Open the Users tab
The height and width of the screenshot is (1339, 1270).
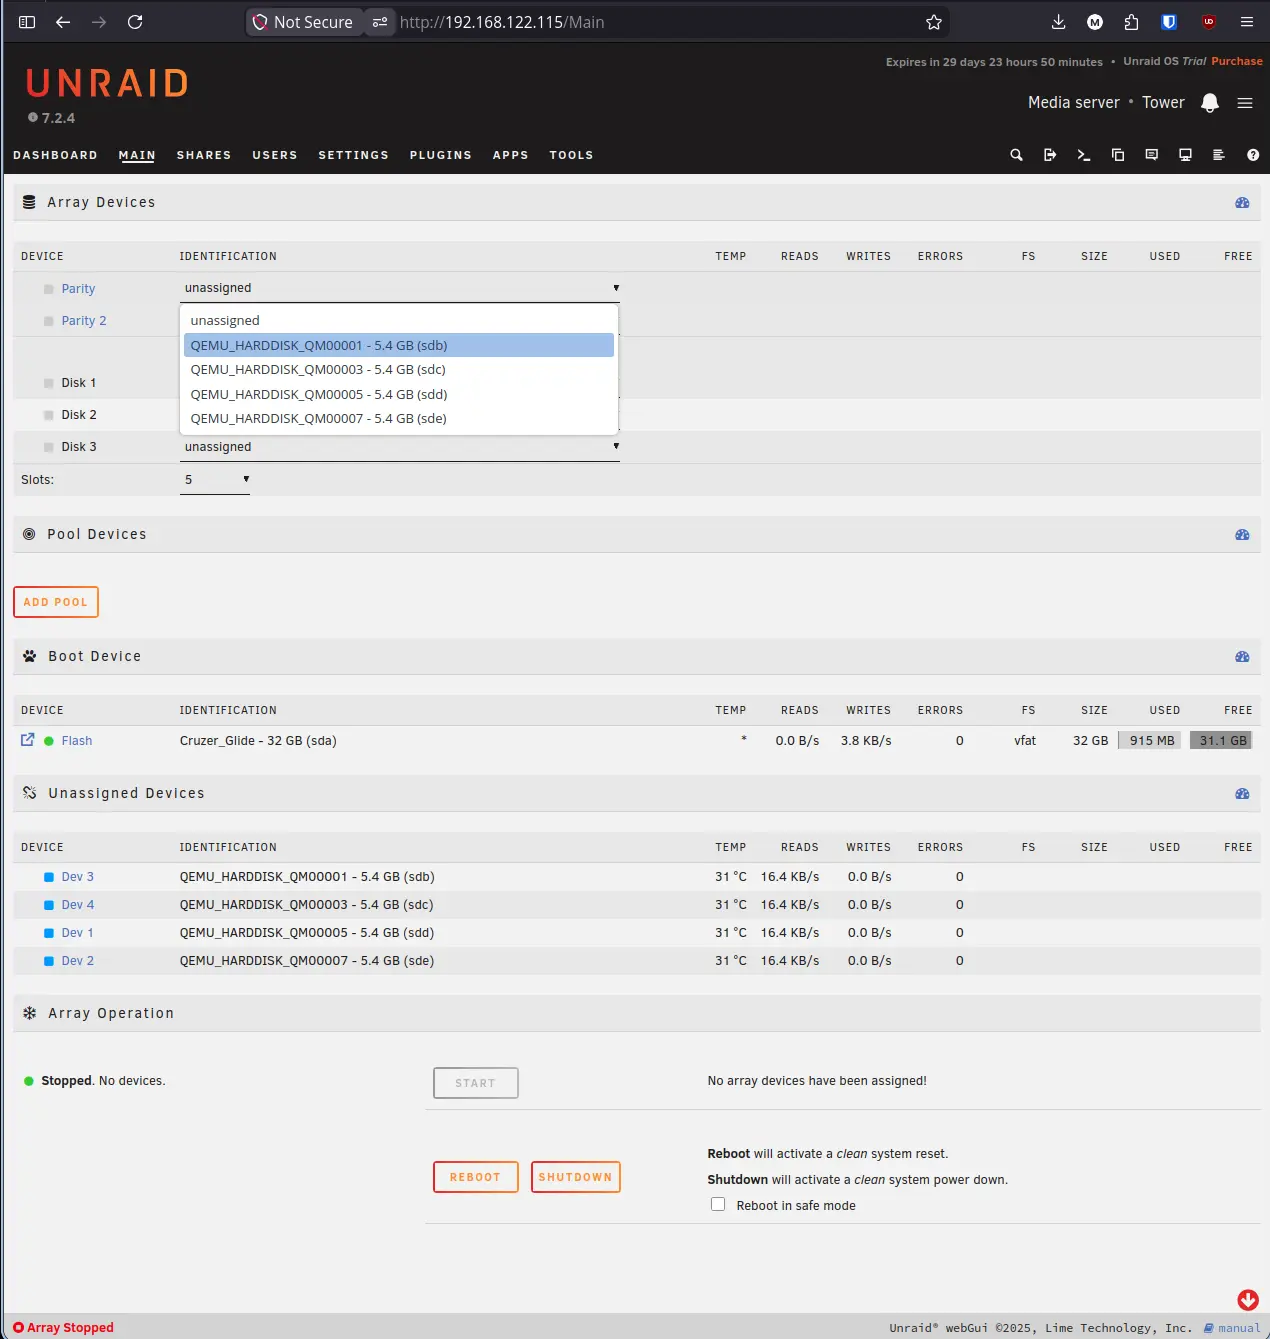coord(275,155)
